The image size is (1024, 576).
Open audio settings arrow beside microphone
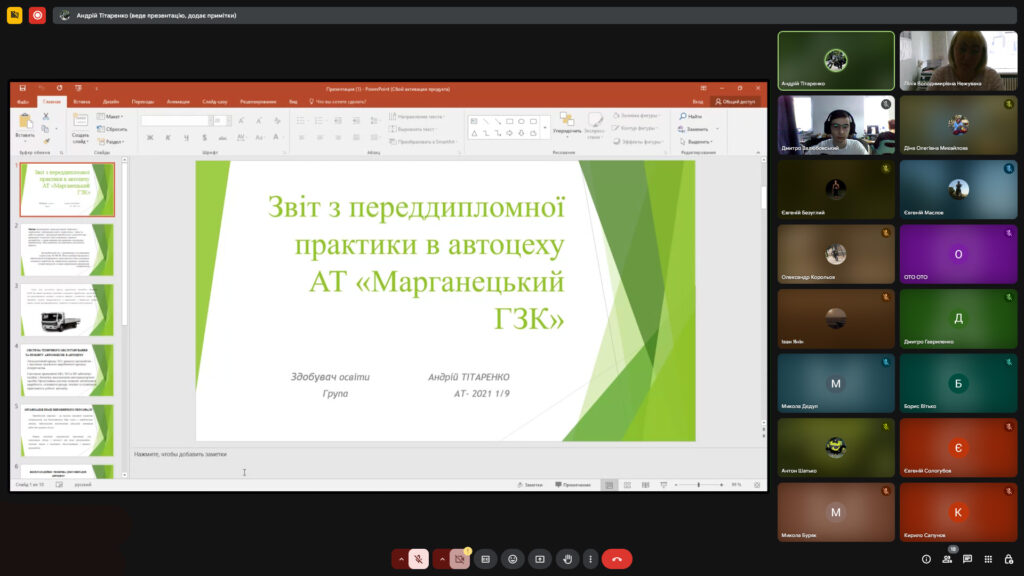(400, 559)
